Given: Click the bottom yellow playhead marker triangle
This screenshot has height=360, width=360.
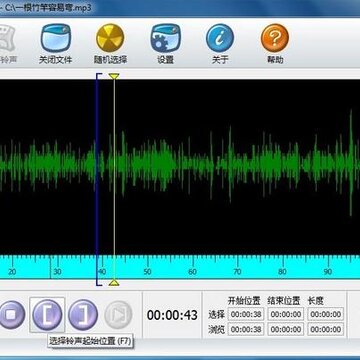Looking at the screenshot, I should 114,283.
